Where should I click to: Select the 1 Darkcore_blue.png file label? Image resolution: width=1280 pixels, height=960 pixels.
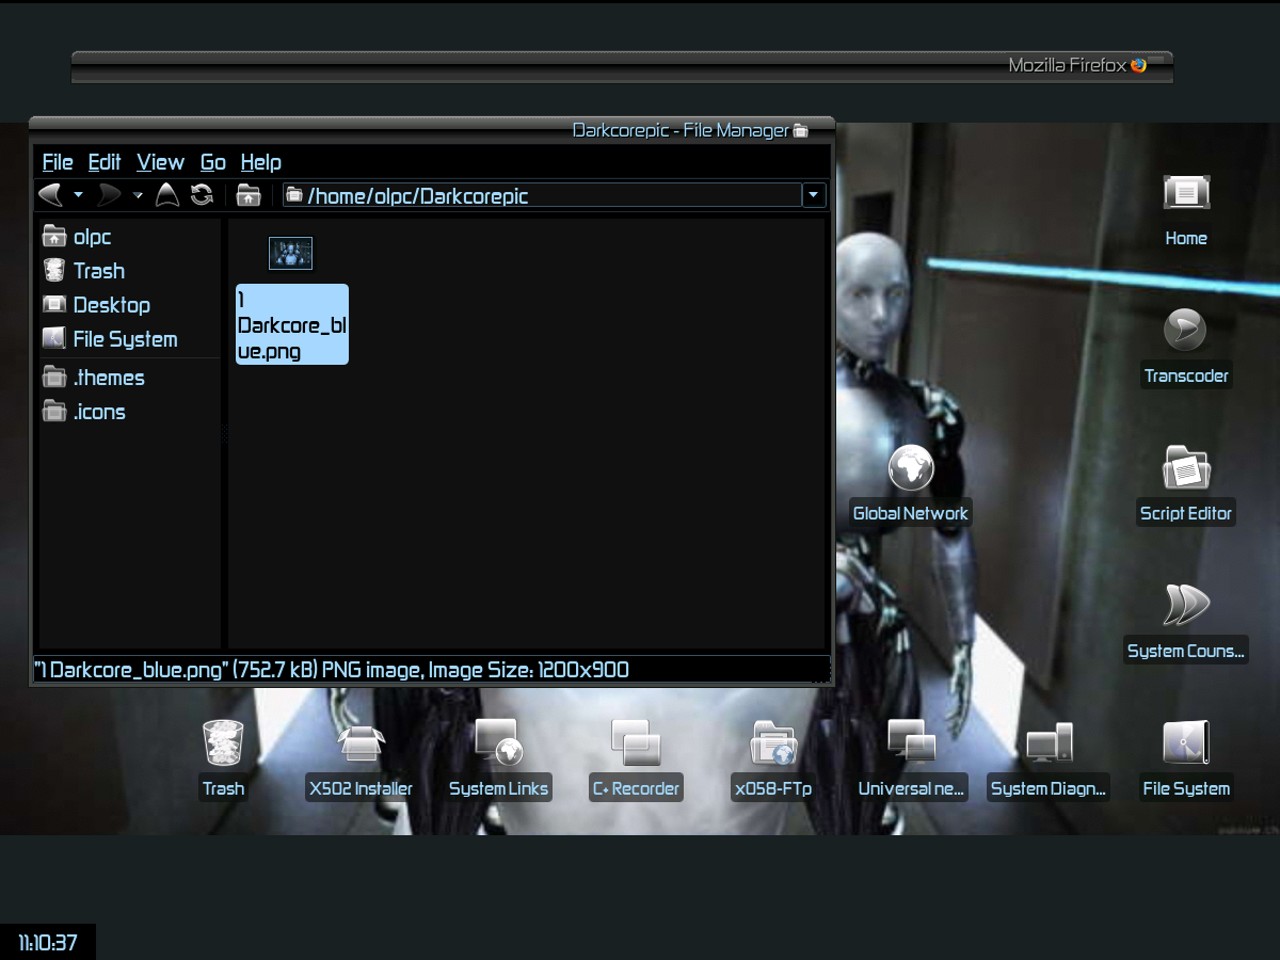pyautogui.click(x=292, y=324)
